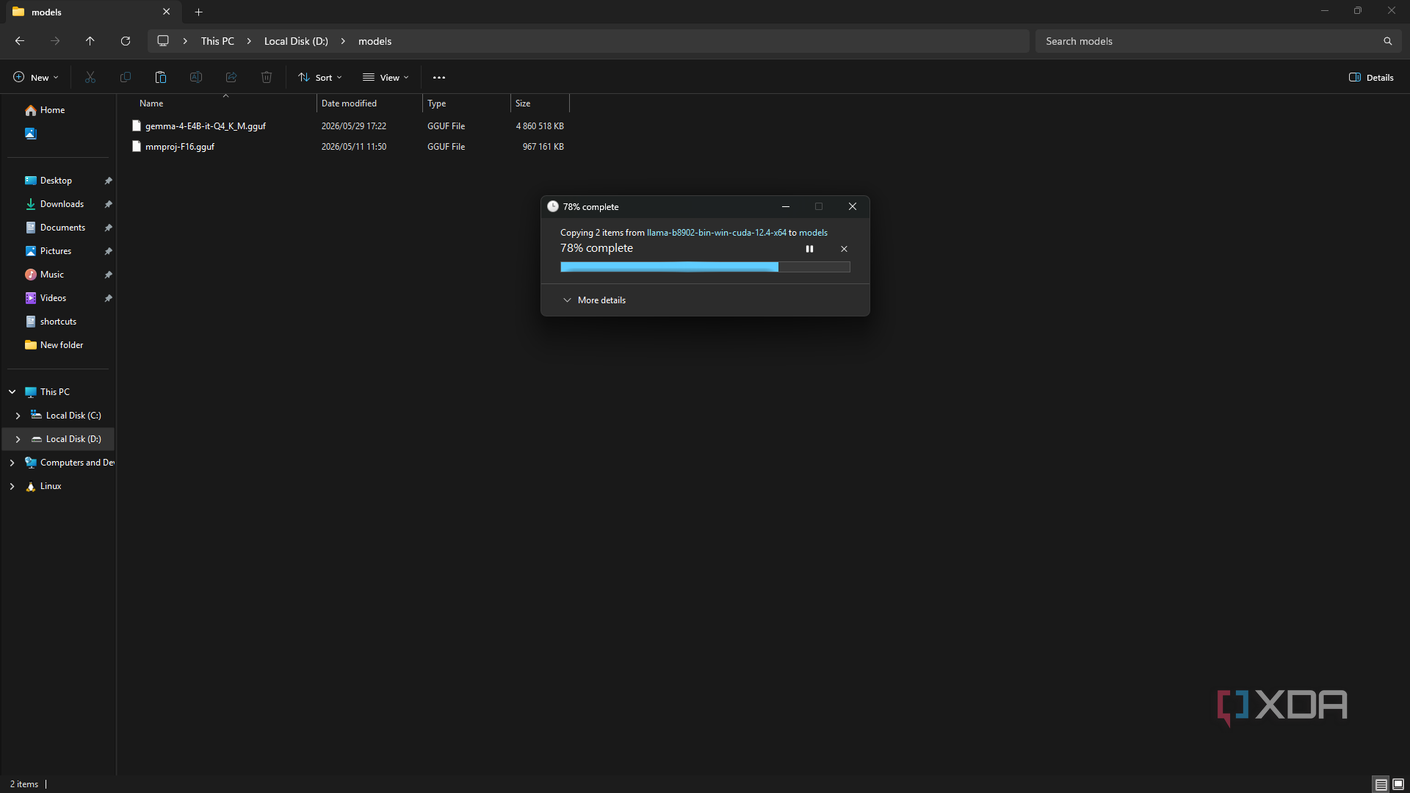Click Local Disk (D:) breadcrumb
This screenshot has width=1410, height=793.
[296, 41]
